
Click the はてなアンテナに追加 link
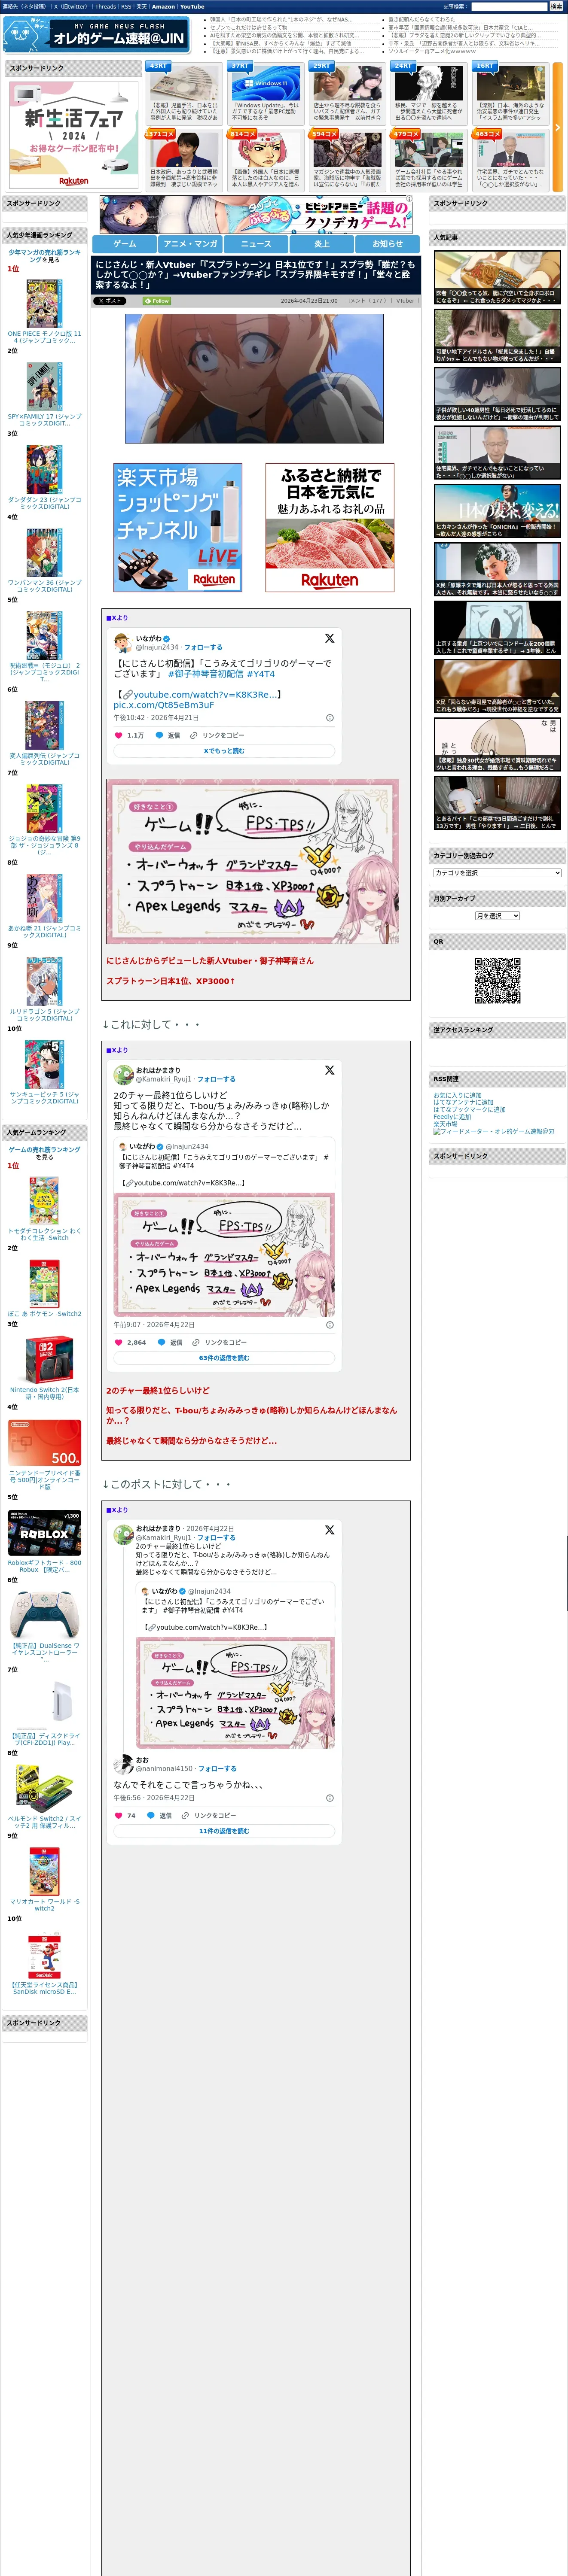point(463,1102)
